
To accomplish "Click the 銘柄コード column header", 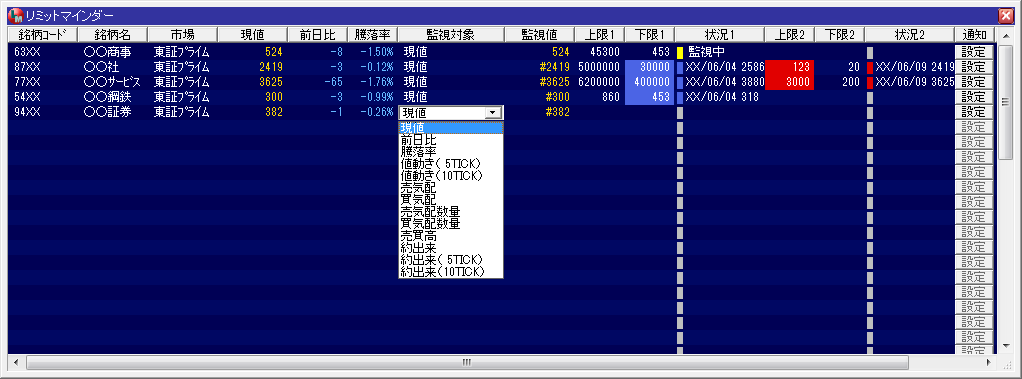I will click(42, 35).
